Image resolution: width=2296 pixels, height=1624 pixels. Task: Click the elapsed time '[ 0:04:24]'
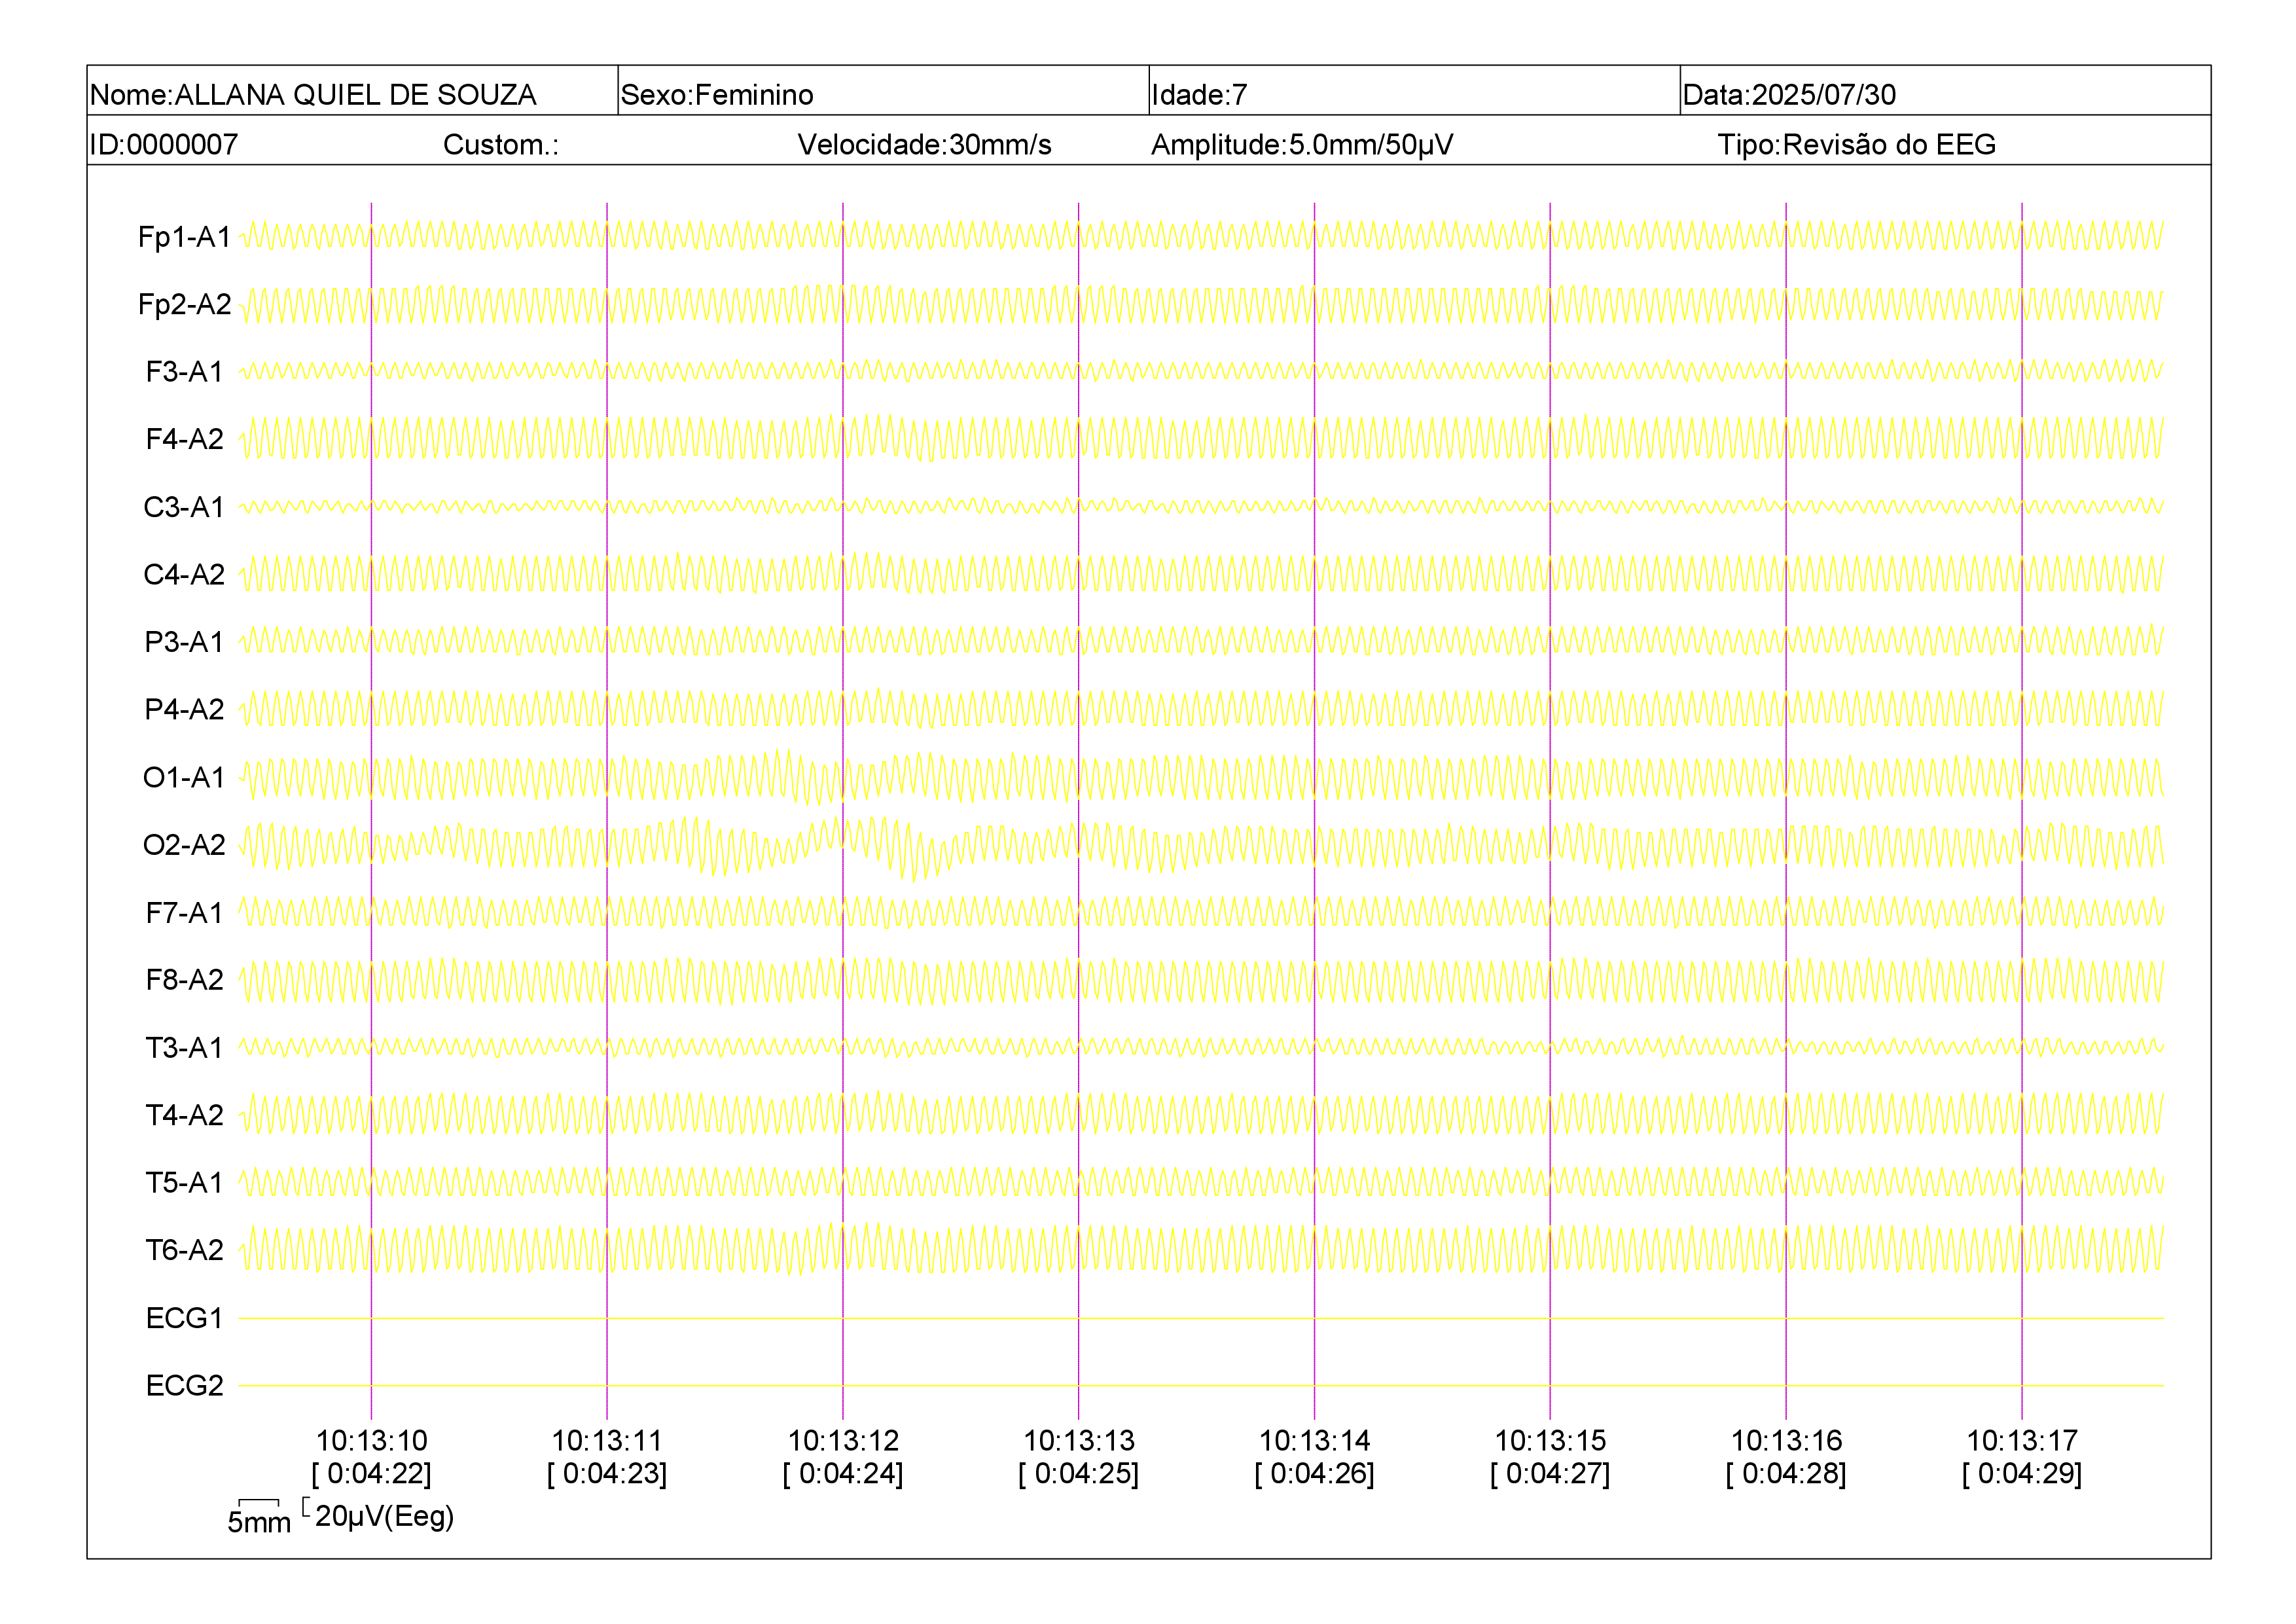click(x=843, y=1474)
